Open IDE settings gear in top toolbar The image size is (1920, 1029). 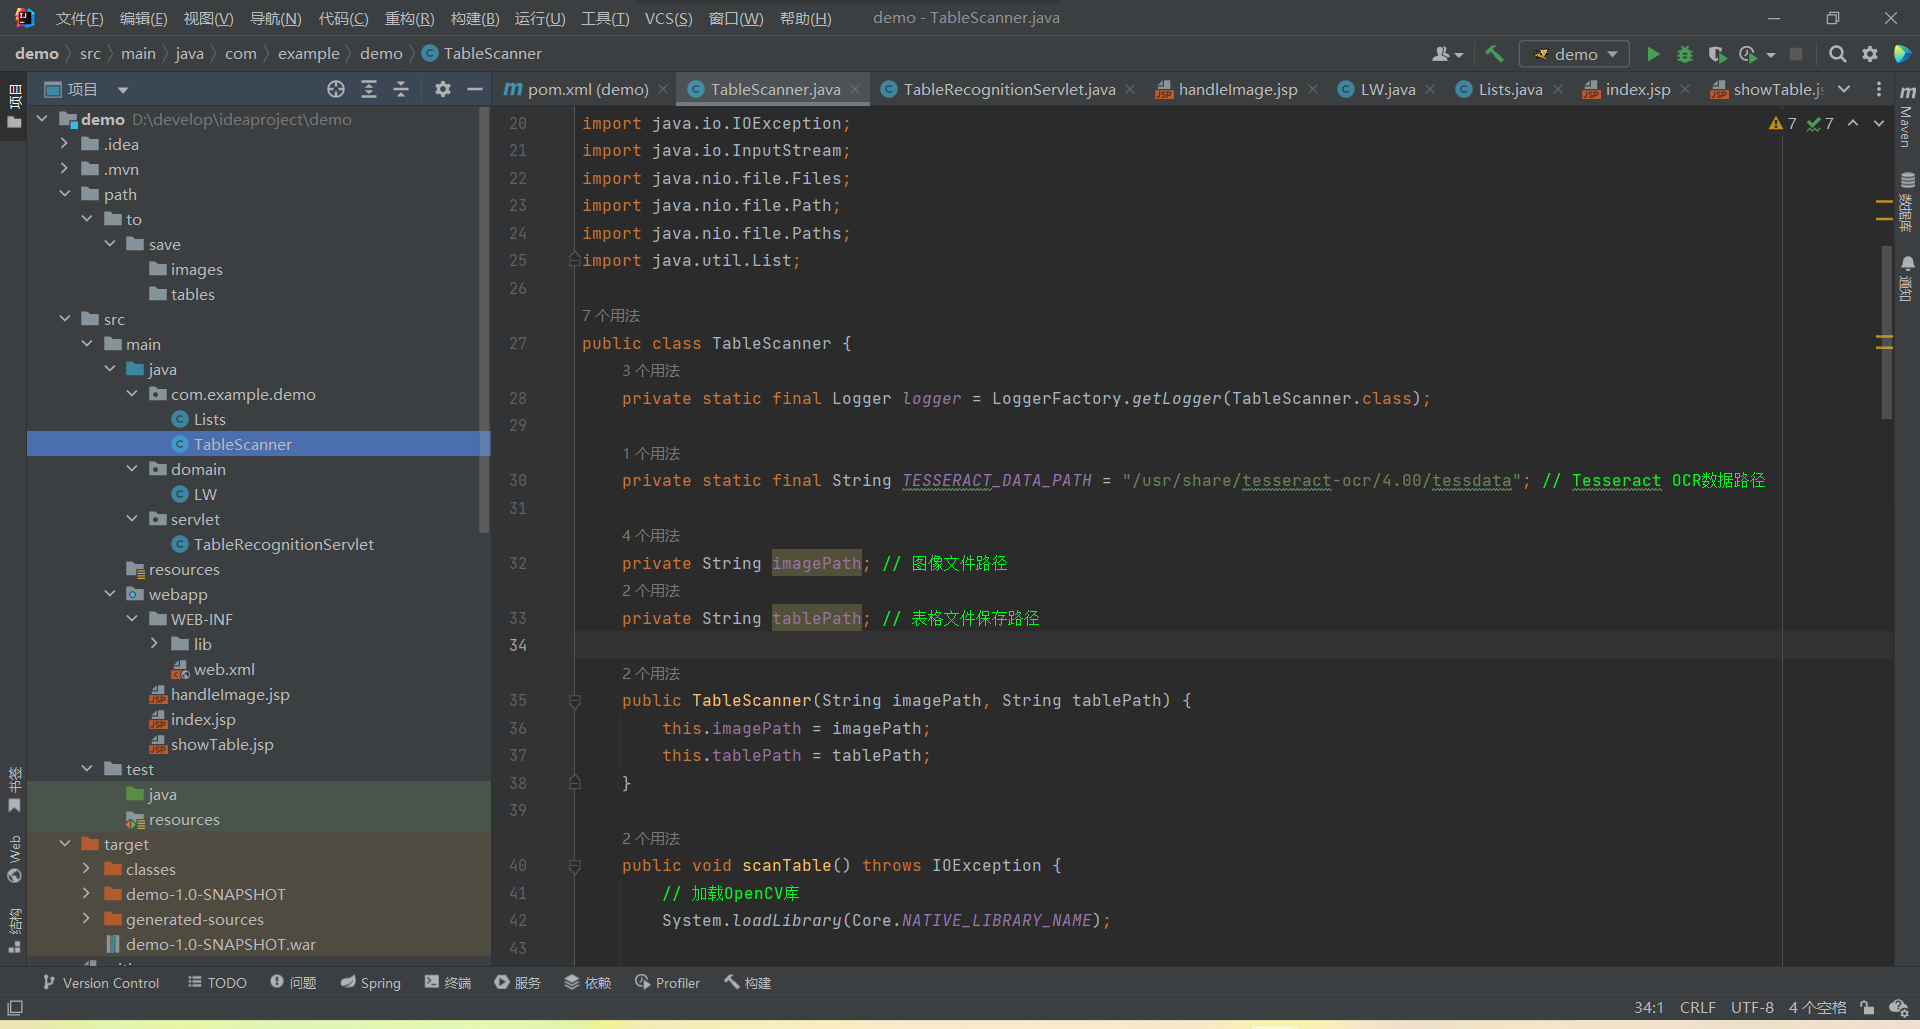click(x=1869, y=54)
